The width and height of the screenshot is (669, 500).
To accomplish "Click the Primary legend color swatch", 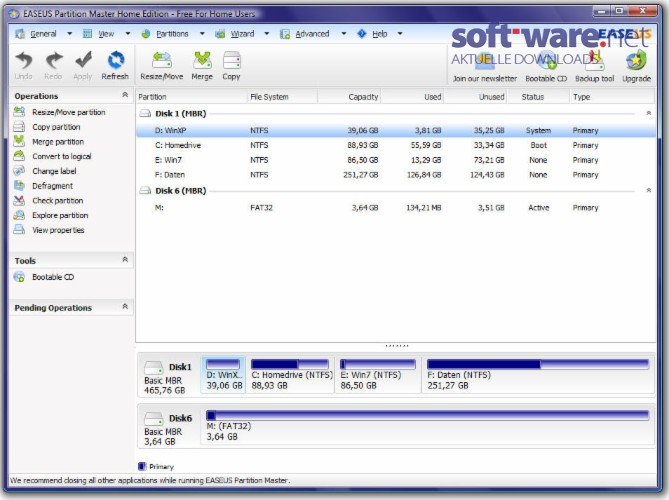I will (x=142, y=466).
